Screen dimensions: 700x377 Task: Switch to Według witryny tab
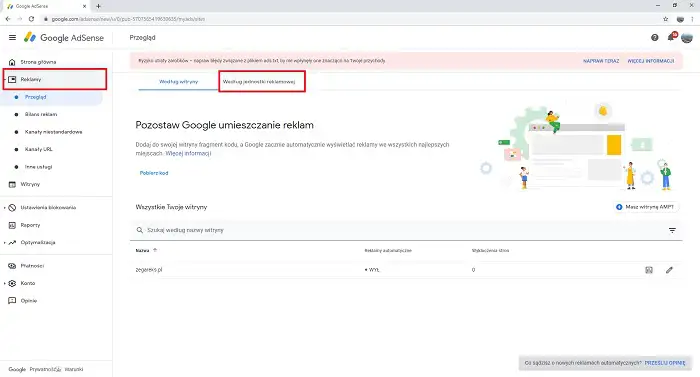[x=179, y=82]
